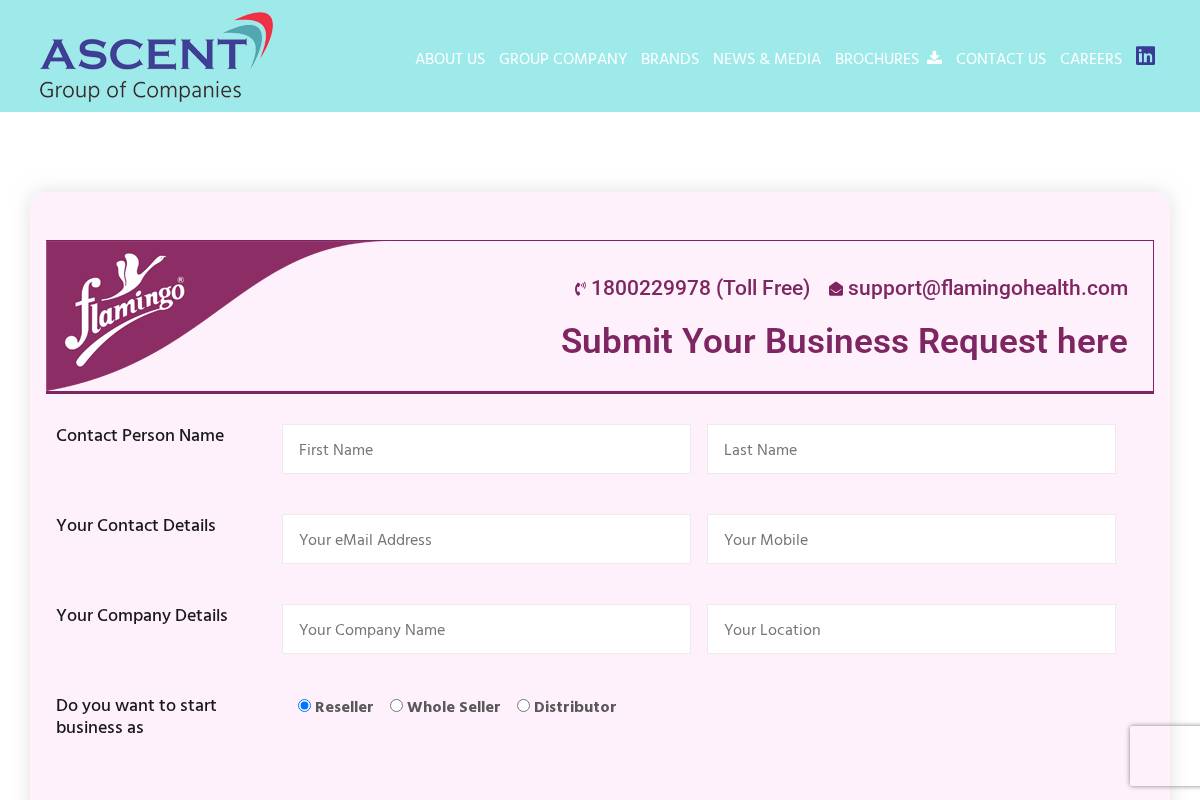The height and width of the screenshot is (800, 1200).
Task: Click the Your Company Details label
Action: (142, 616)
